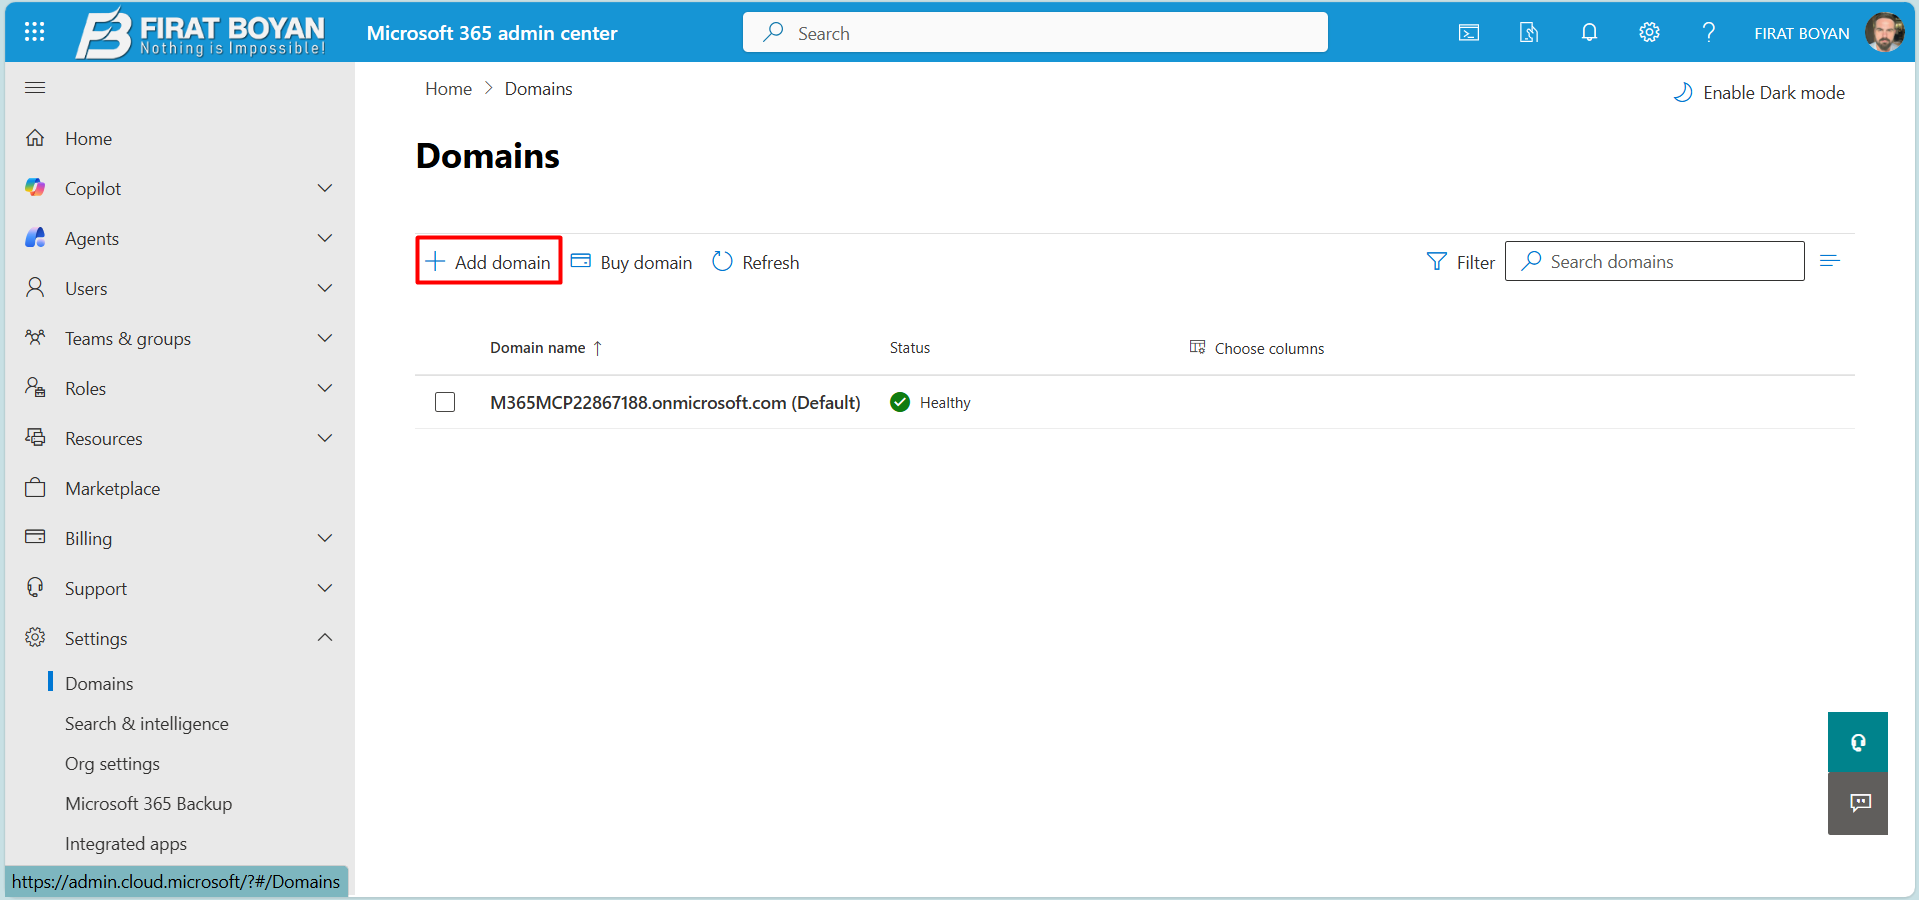The height and width of the screenshot is (900, 1919).
Task: Open the Help question mark panel
Action: tap(1709, 31)
